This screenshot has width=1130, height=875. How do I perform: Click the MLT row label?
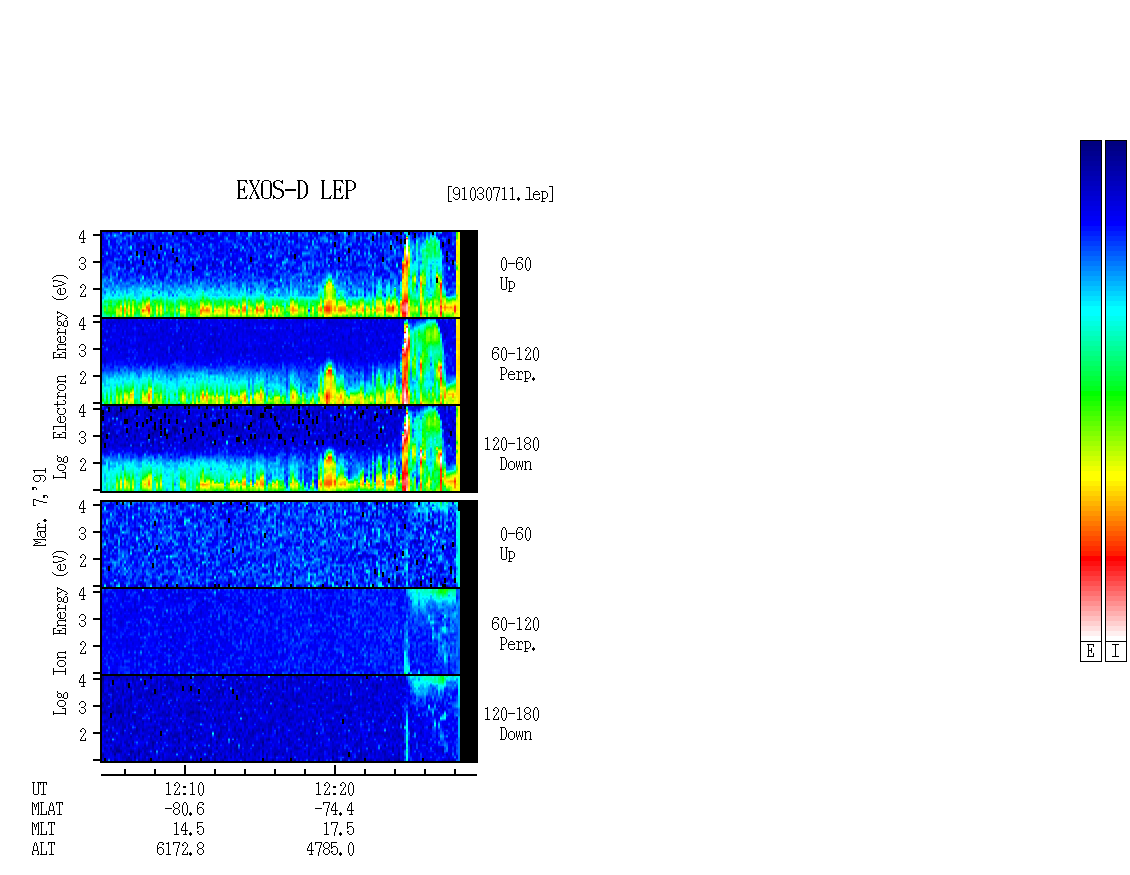[43, 830]
